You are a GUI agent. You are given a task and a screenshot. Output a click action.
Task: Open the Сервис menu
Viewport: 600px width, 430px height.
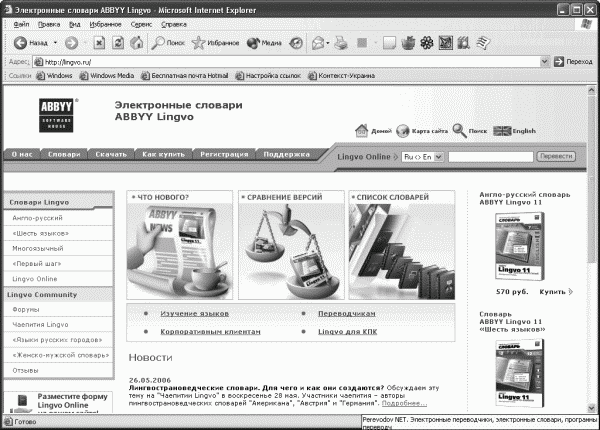pos(141,24)
